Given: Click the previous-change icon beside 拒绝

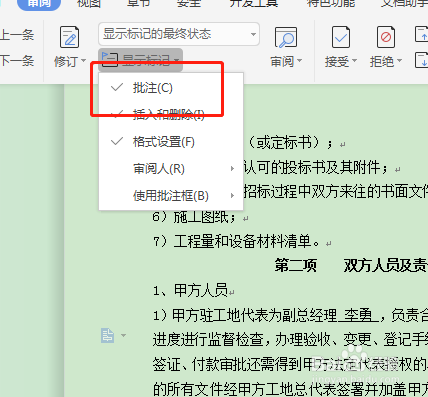Looking at the screenshot, I should (x=421, y=34).
